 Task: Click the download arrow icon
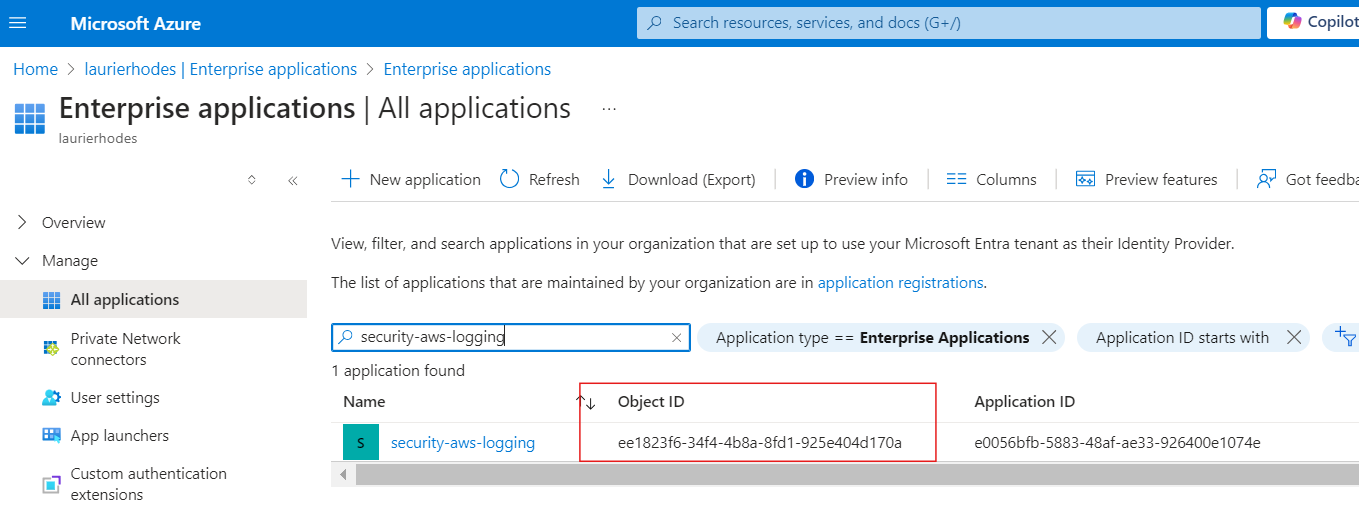pos(608,179)
